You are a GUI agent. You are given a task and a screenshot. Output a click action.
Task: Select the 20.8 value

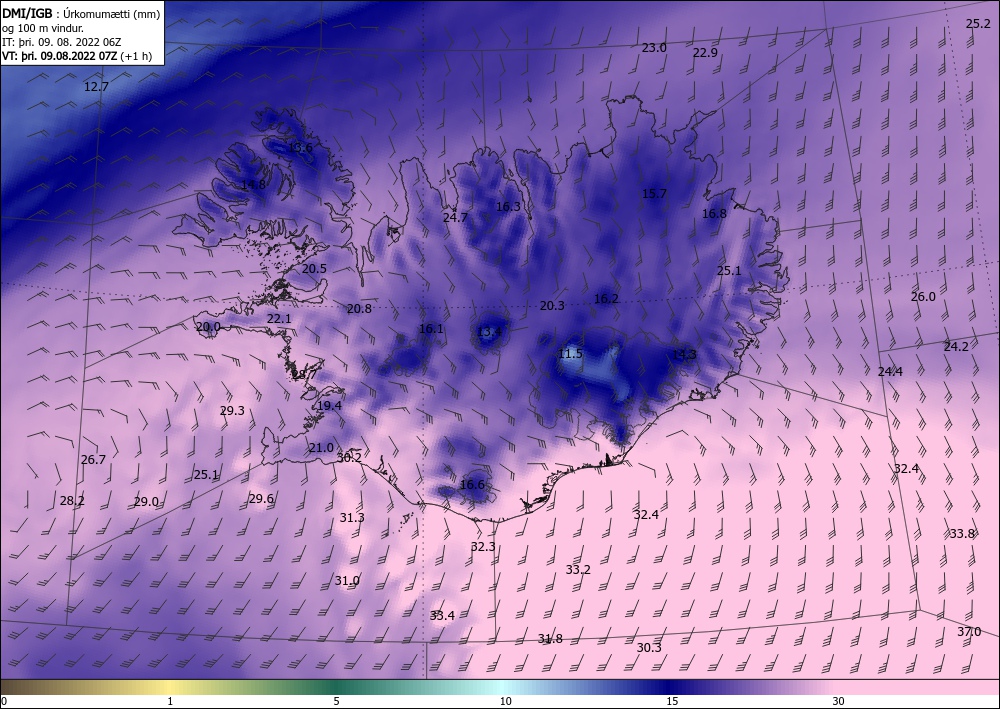pyautogui.click(x=359, y=309)
